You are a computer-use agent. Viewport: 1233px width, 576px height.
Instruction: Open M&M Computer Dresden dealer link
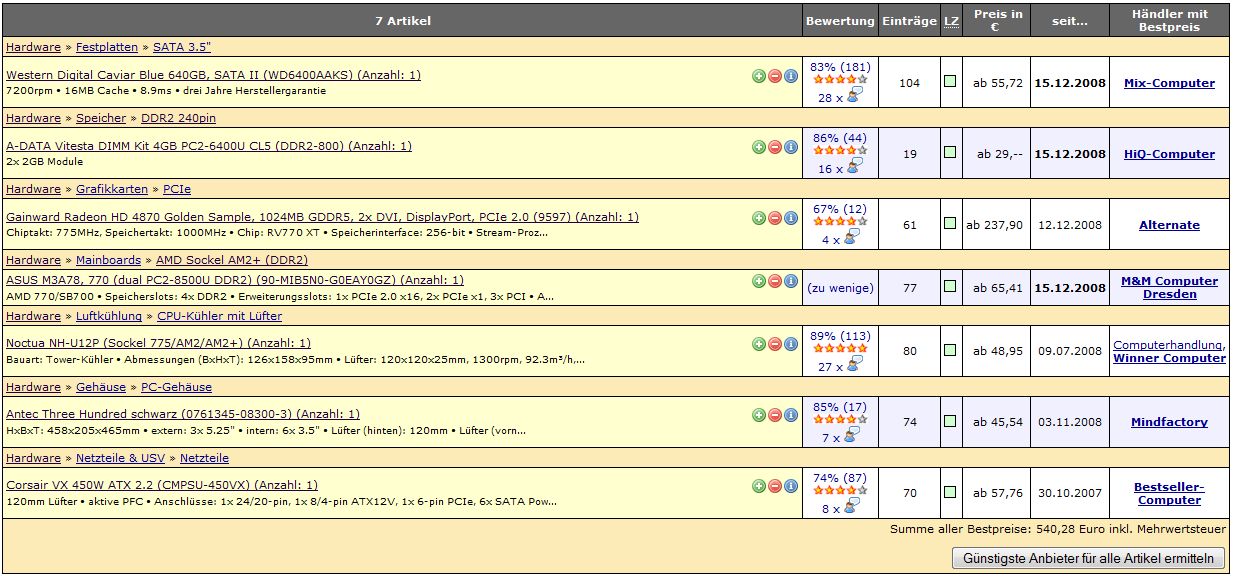pos(1169,288)
